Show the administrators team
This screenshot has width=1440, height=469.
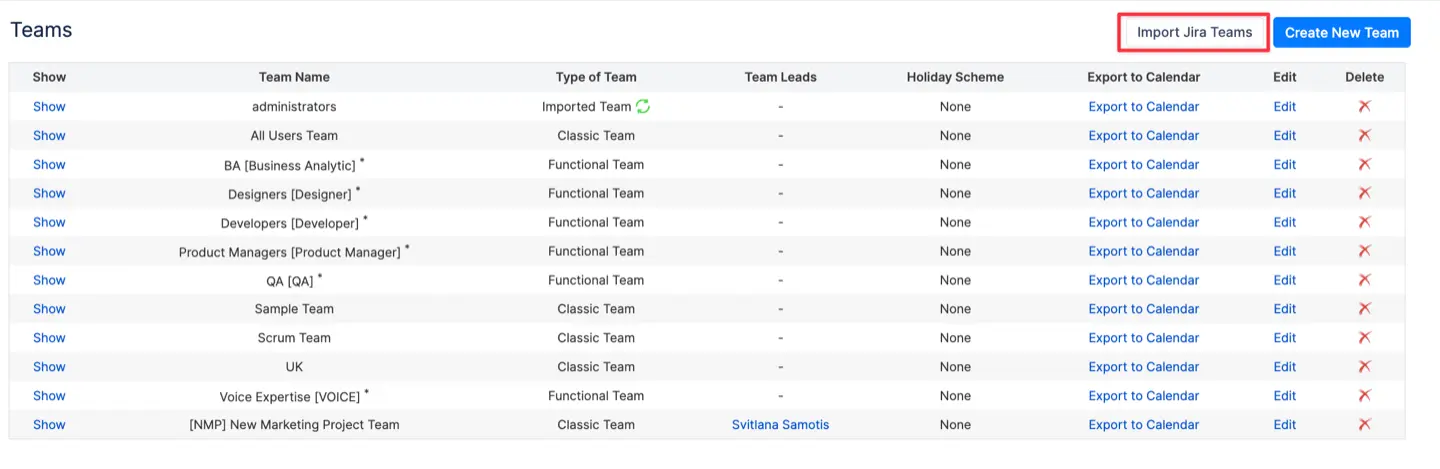tap(49, 106)
